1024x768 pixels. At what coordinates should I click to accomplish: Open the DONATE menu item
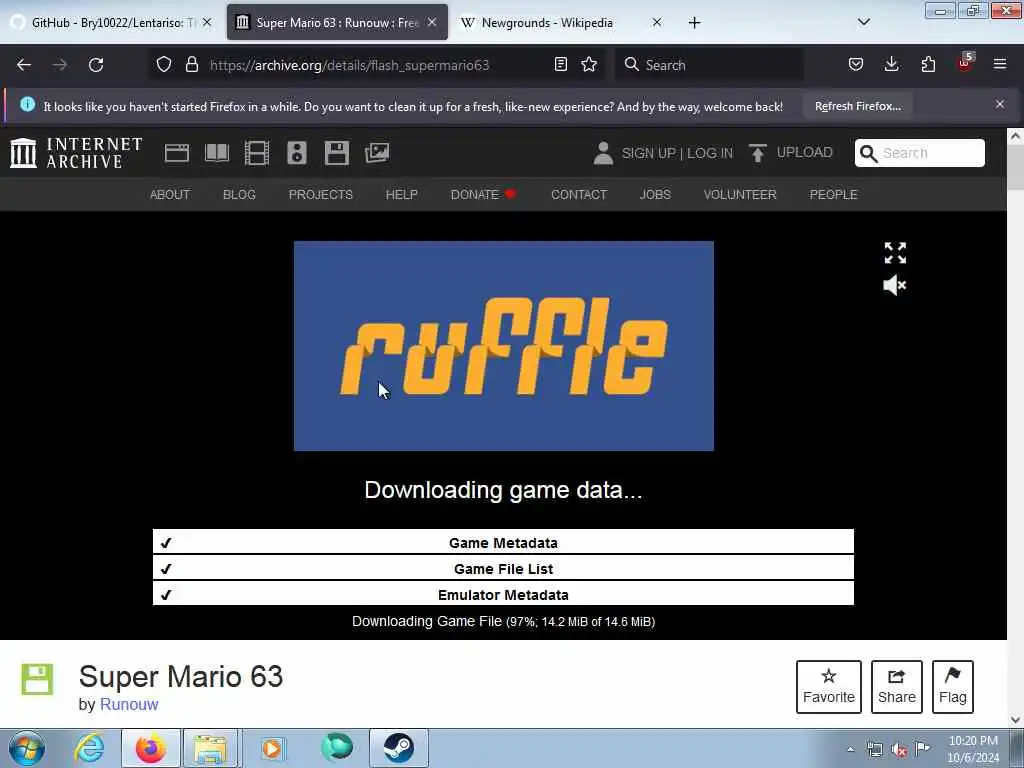(x=483, y=195)
